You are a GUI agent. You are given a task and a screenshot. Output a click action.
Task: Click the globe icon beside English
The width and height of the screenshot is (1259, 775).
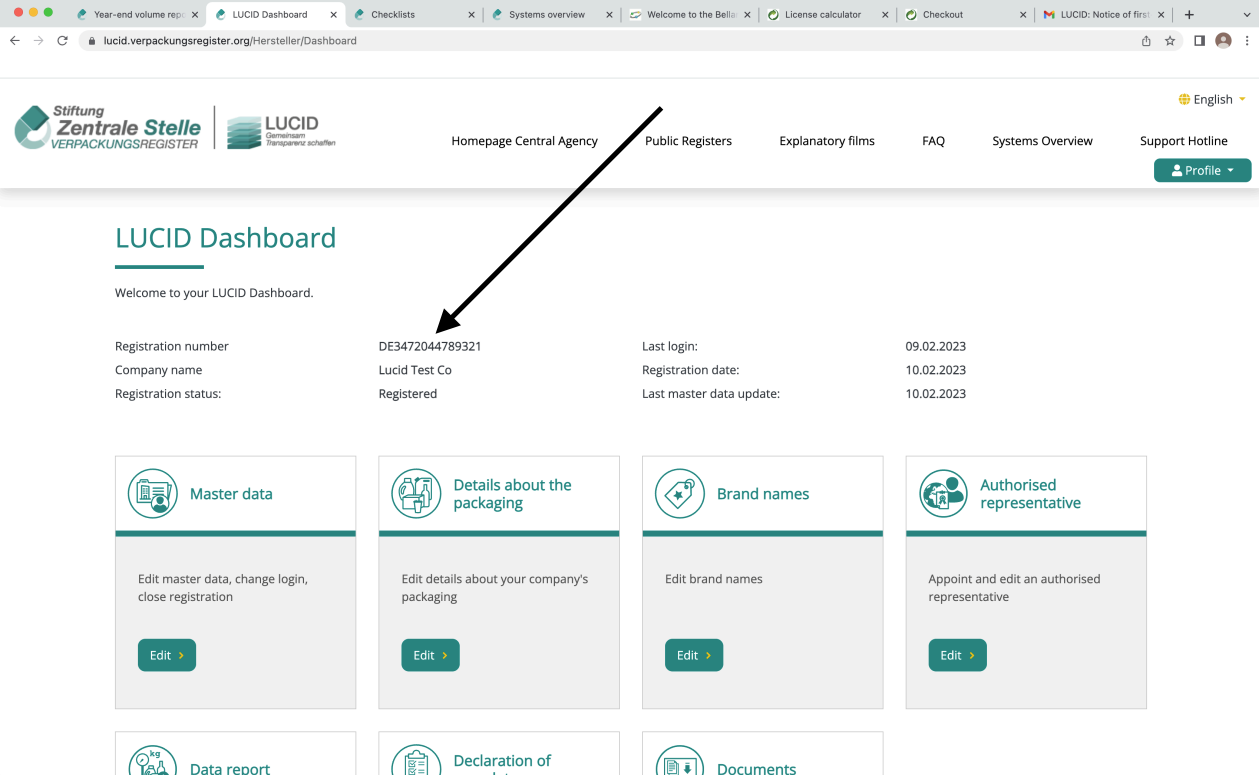click(x=1184, y=99)
